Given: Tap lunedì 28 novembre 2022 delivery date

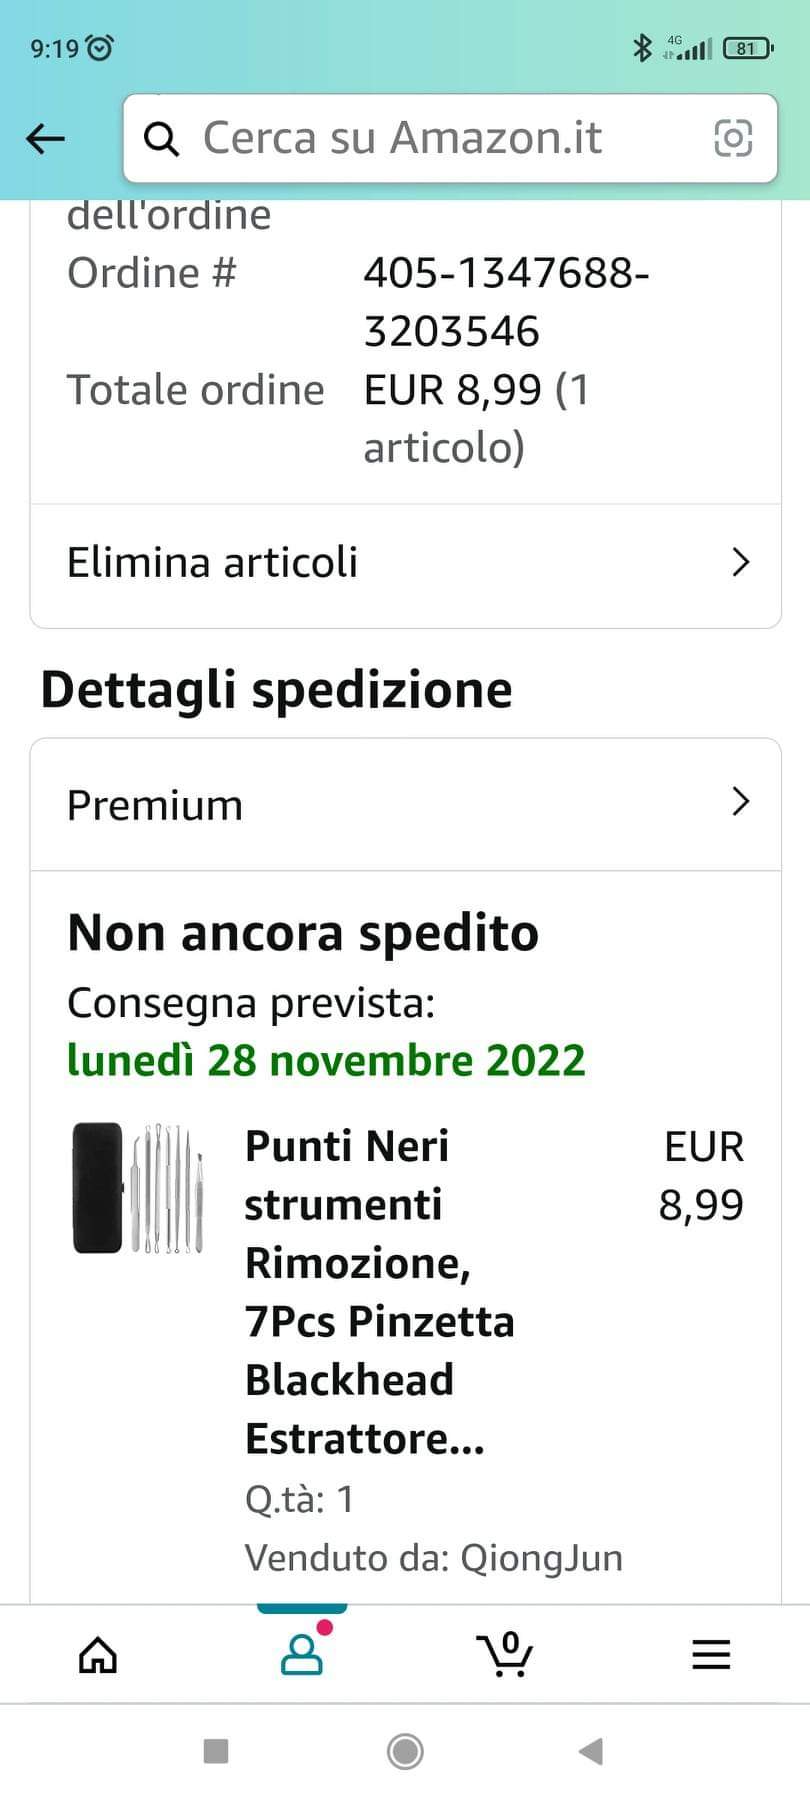Looking at the screenshot, I should pos(326,1060).
